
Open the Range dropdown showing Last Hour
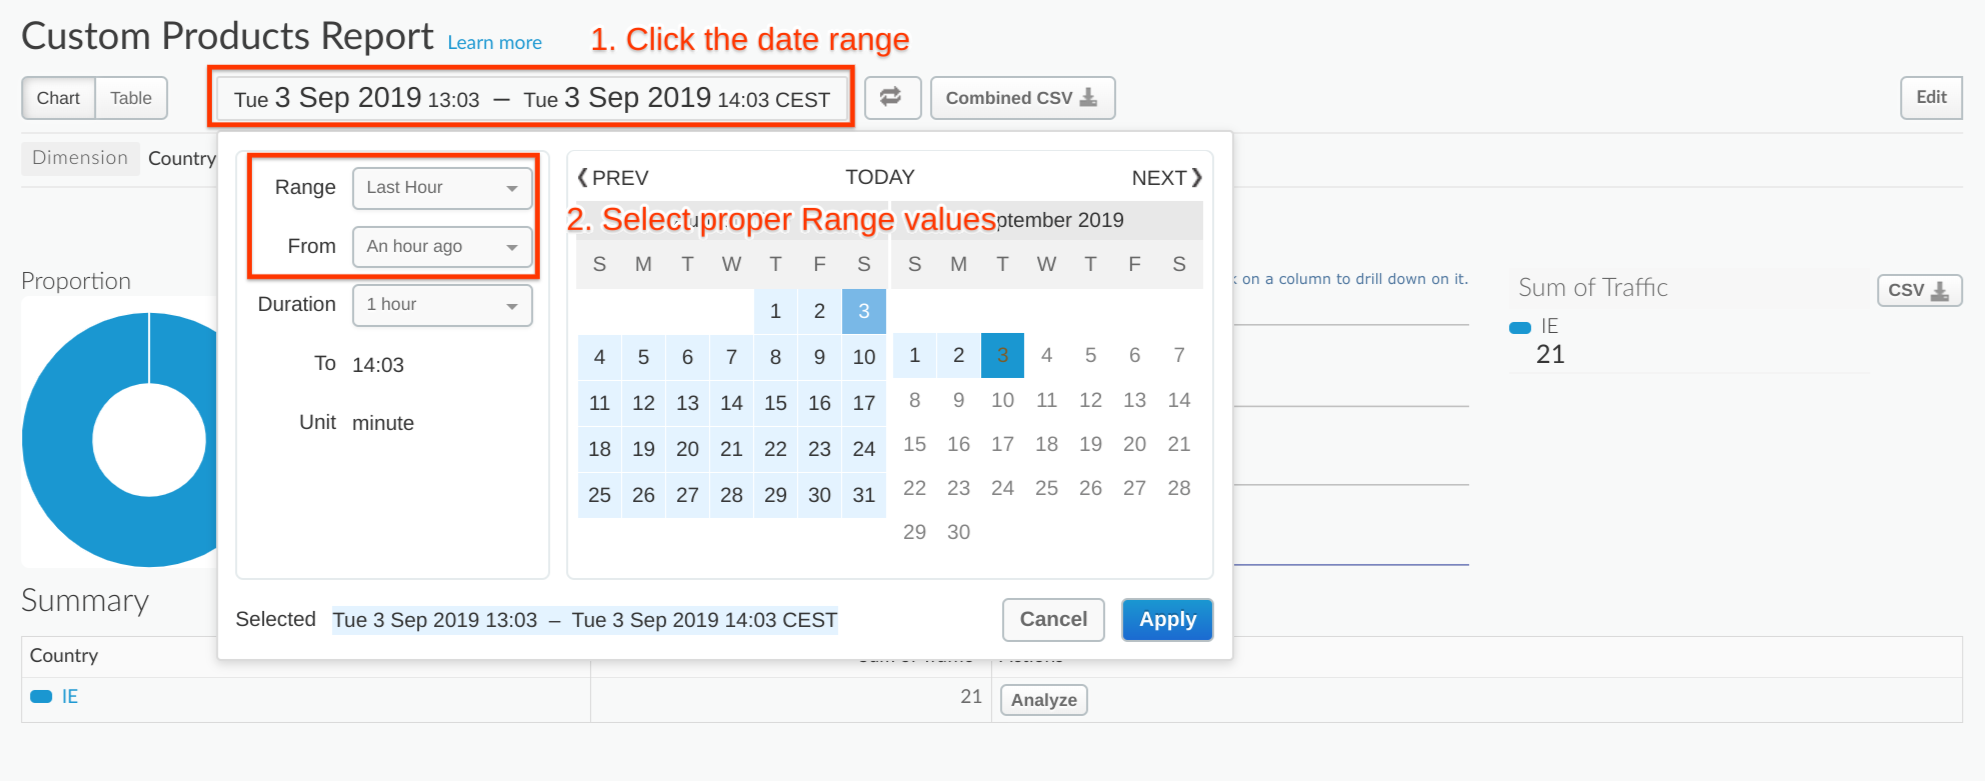point(442,188)
